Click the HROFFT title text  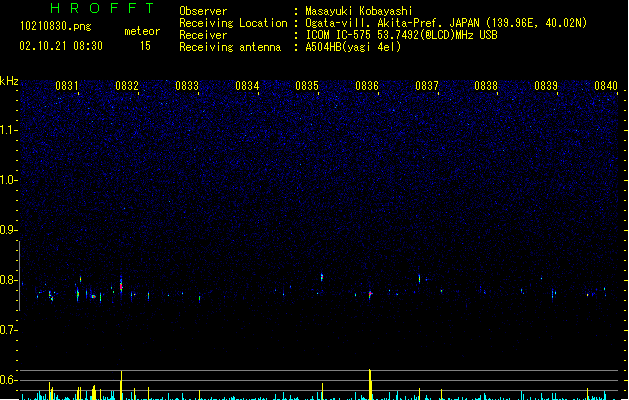click(103, 8)
